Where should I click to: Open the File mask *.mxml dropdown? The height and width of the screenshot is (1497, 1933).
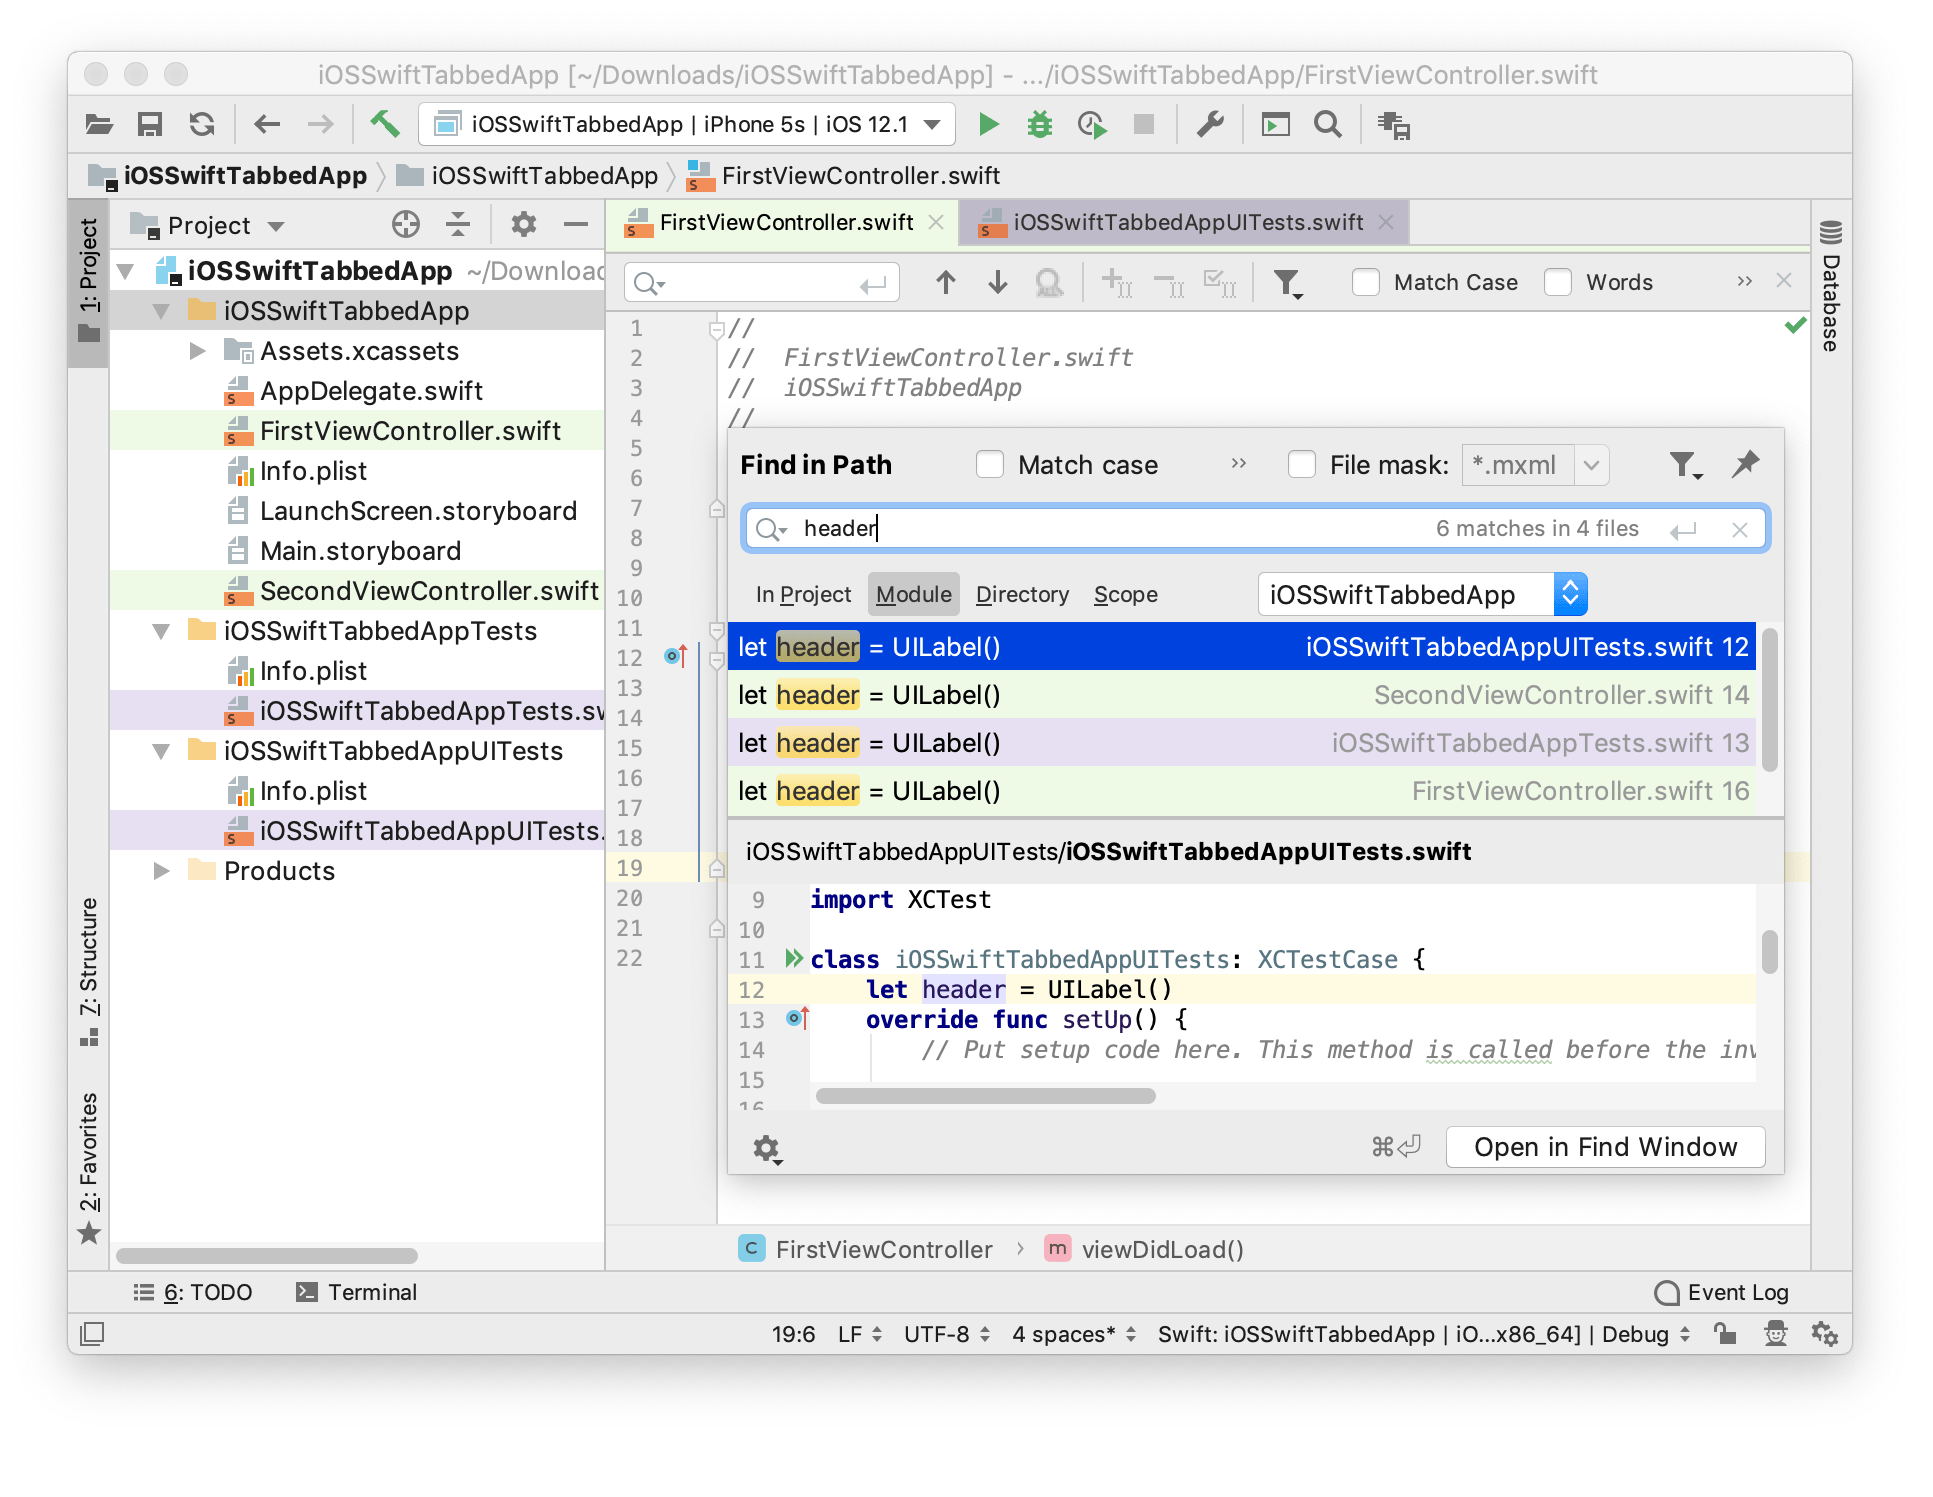pyautogui.click(x=1592, y=465)
